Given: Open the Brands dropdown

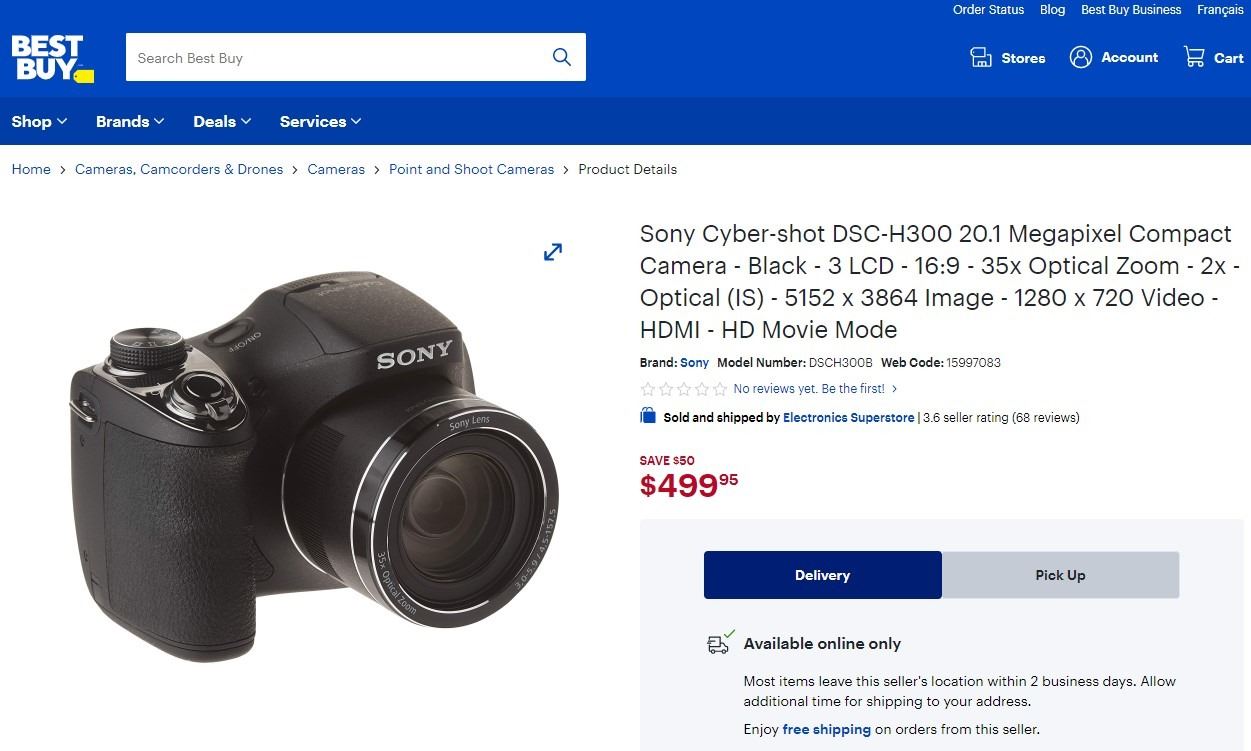Looking at the screenshot, I should 129,121.
